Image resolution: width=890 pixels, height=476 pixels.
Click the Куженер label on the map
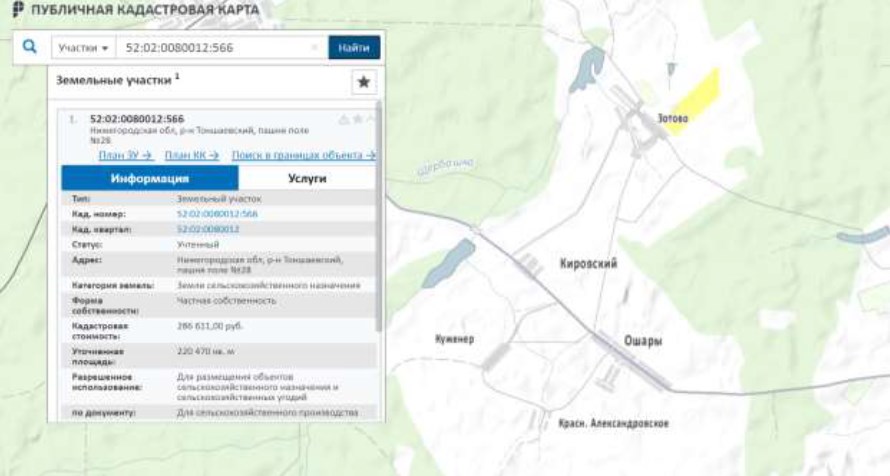pyautogui.click(x=454, y=339)
